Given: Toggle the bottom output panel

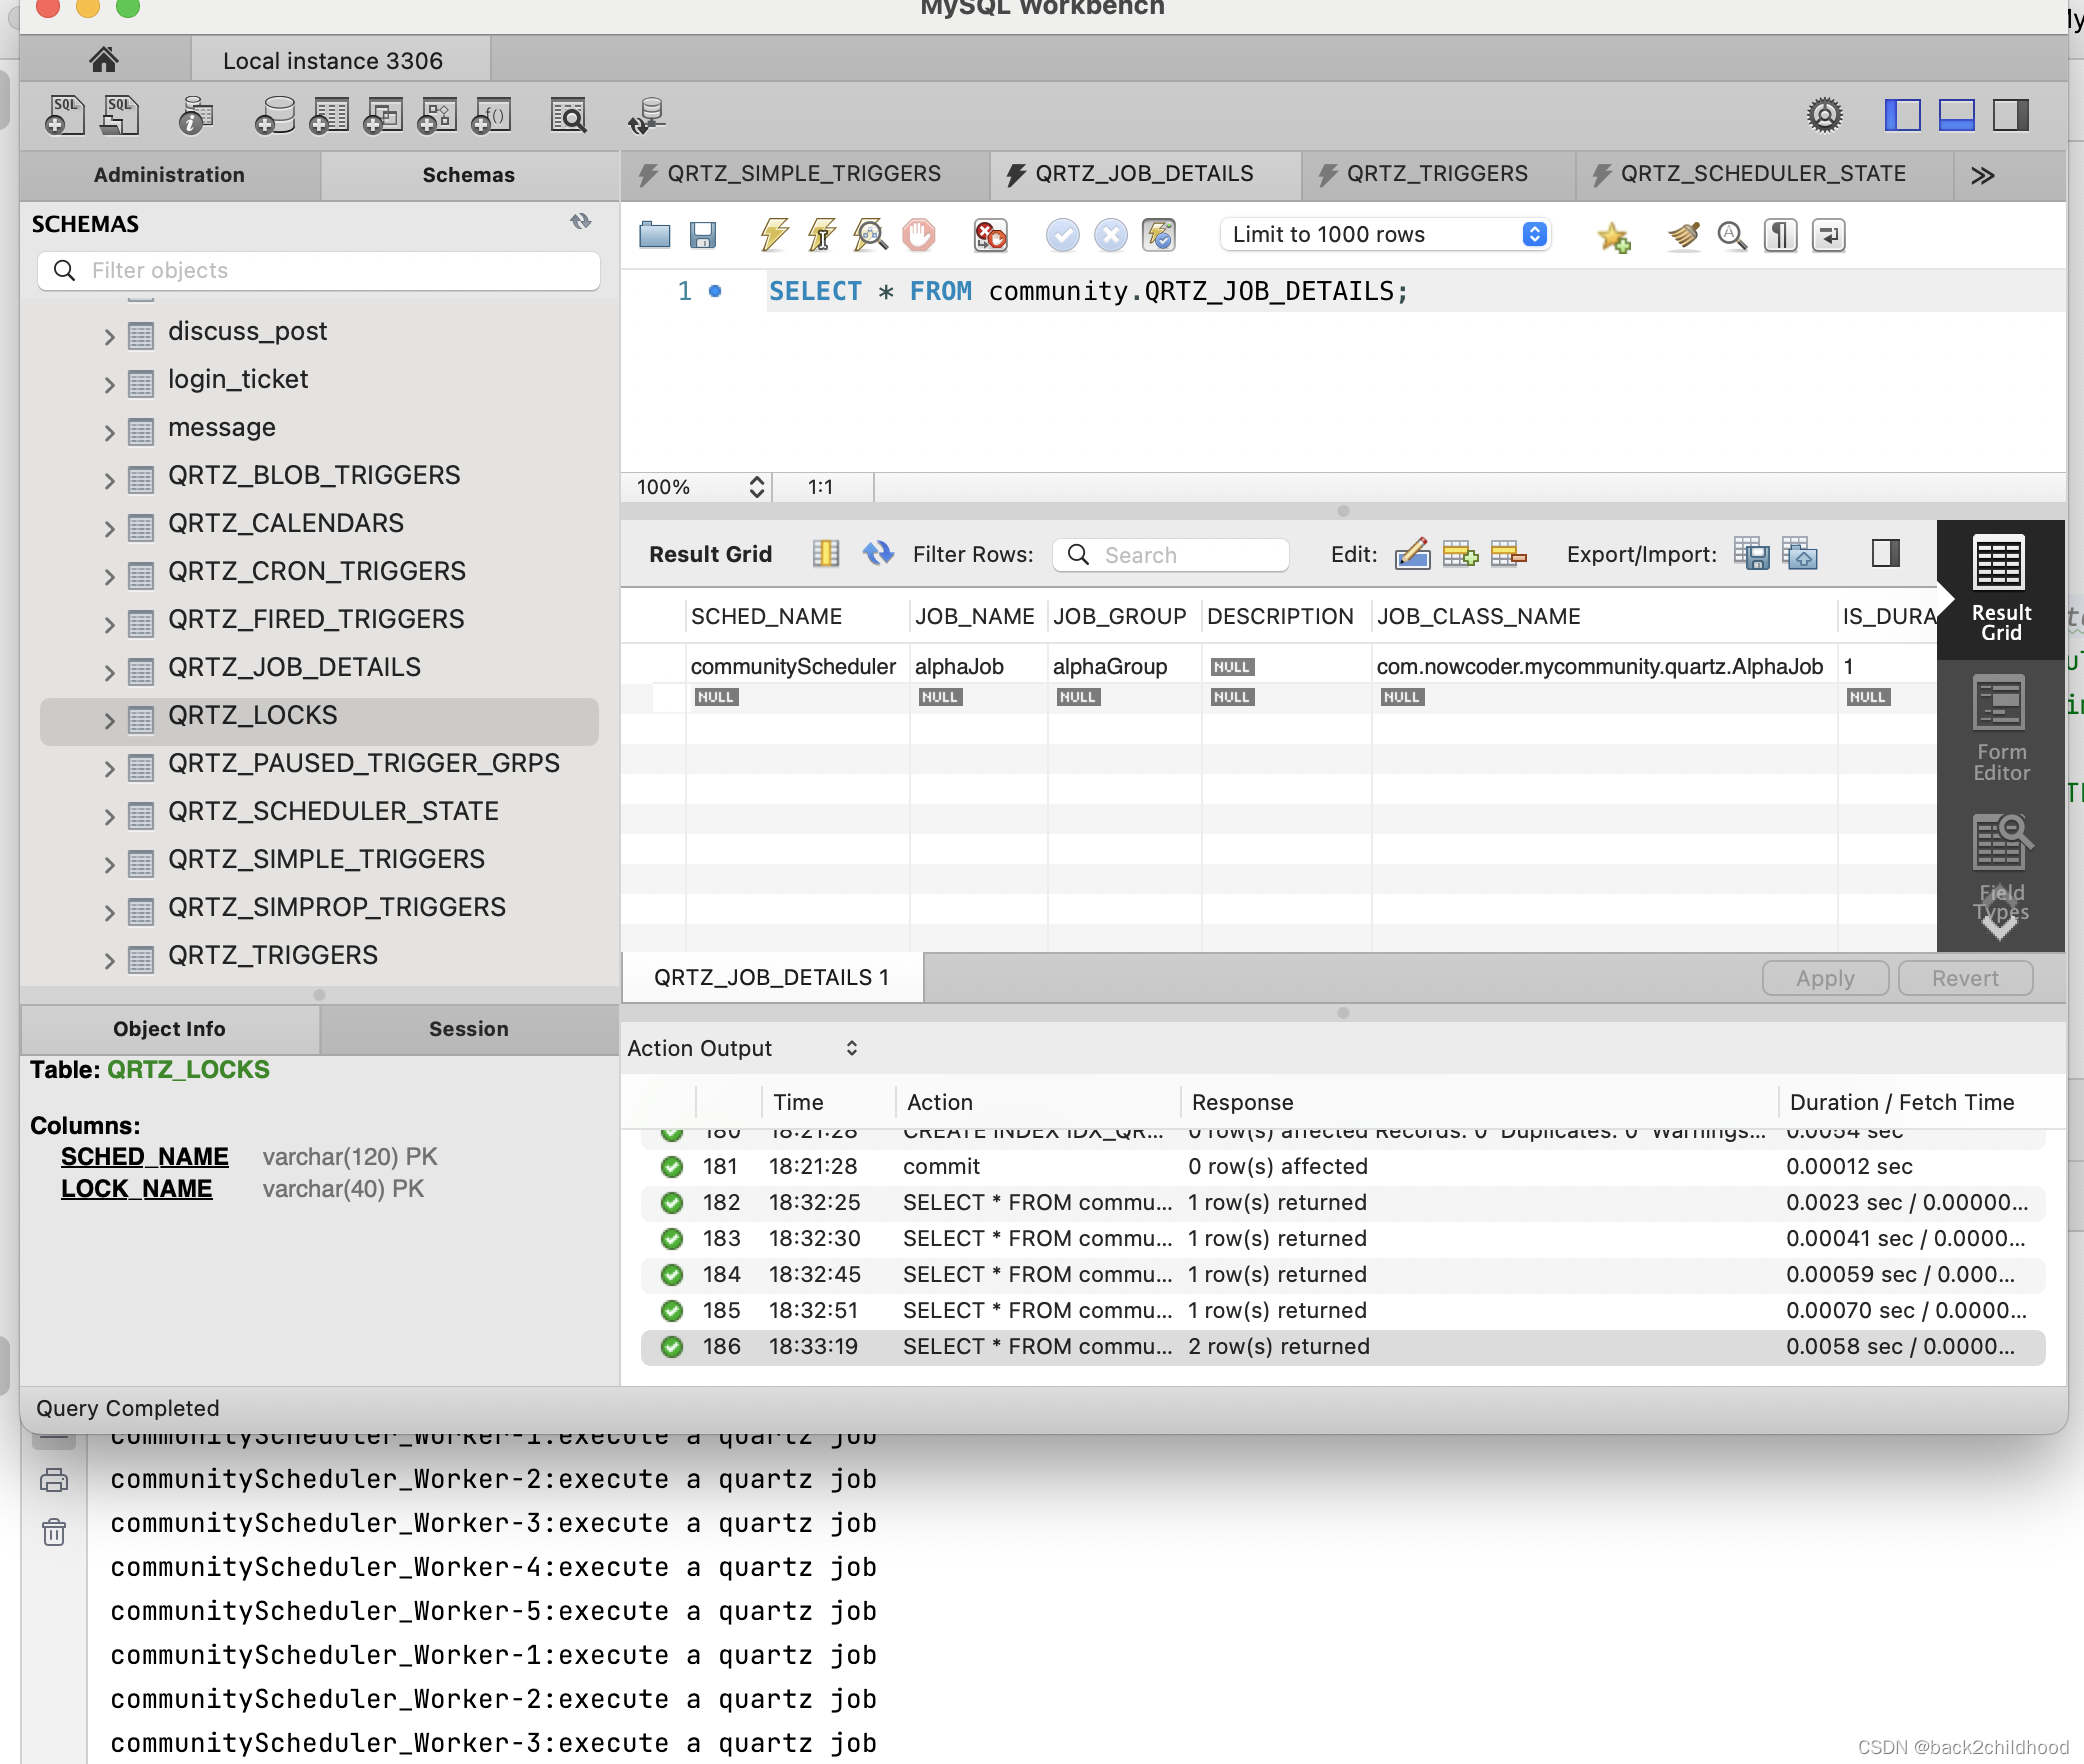Looking at the screenshot, I should pyautogui.click(x=1956, y=115).
